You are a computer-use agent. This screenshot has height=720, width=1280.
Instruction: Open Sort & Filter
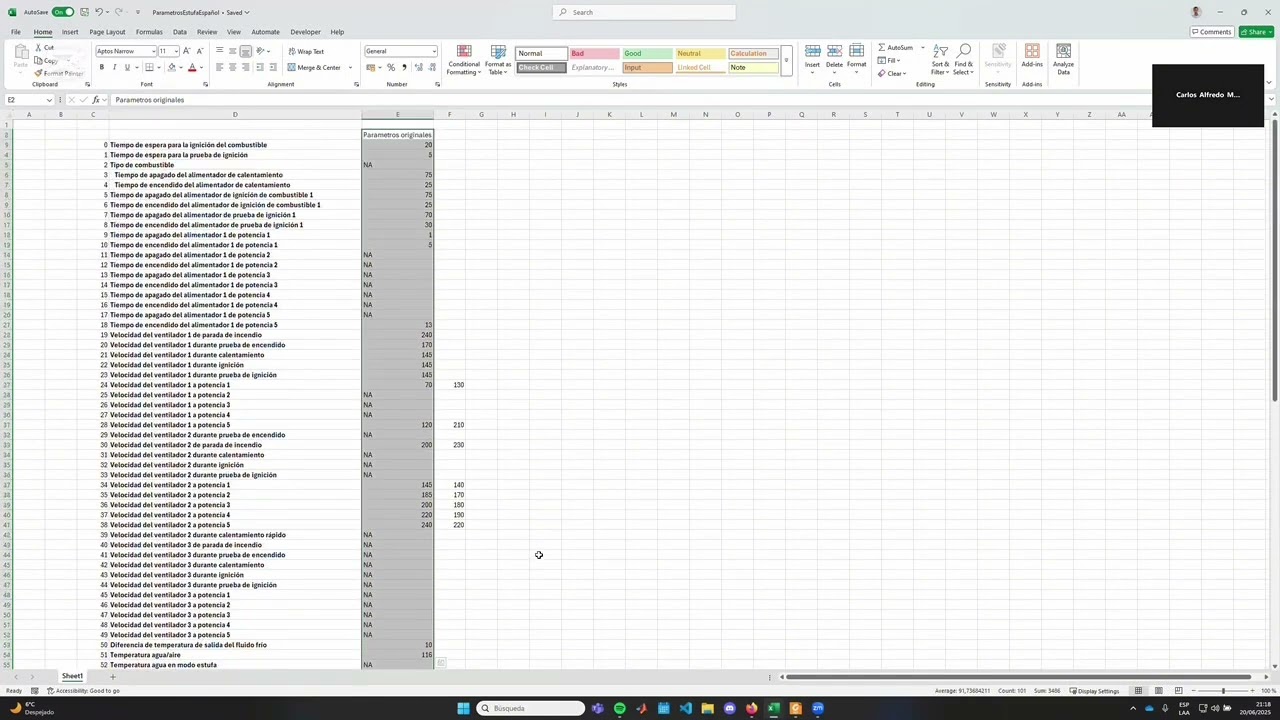(x=940, y=60)
